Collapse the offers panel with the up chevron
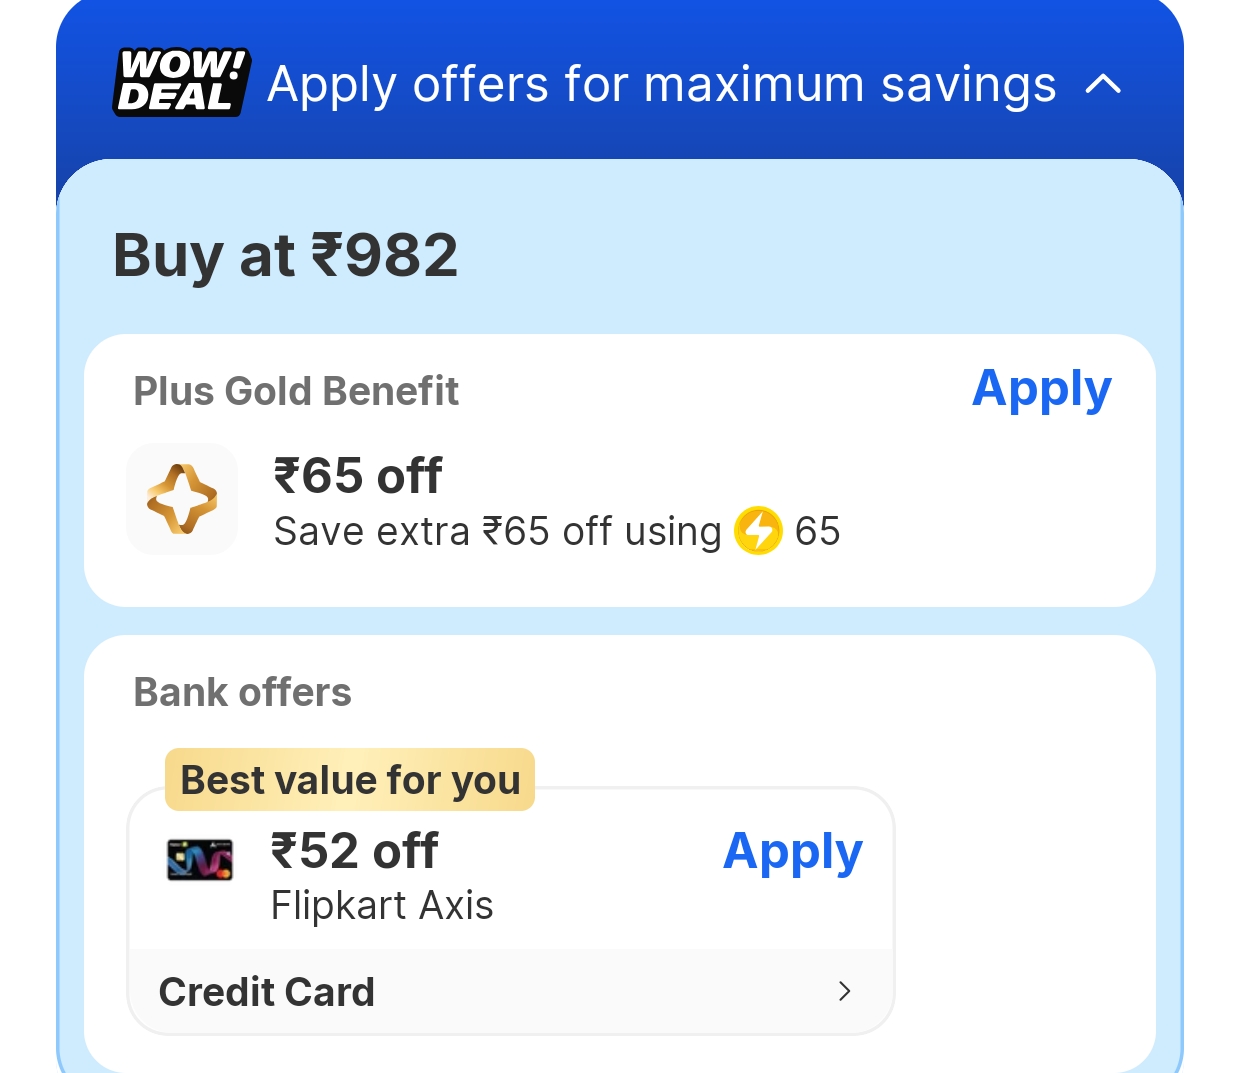Screen dimensions: 1240x1073 pyautogui.click(x=1103, y=84)
